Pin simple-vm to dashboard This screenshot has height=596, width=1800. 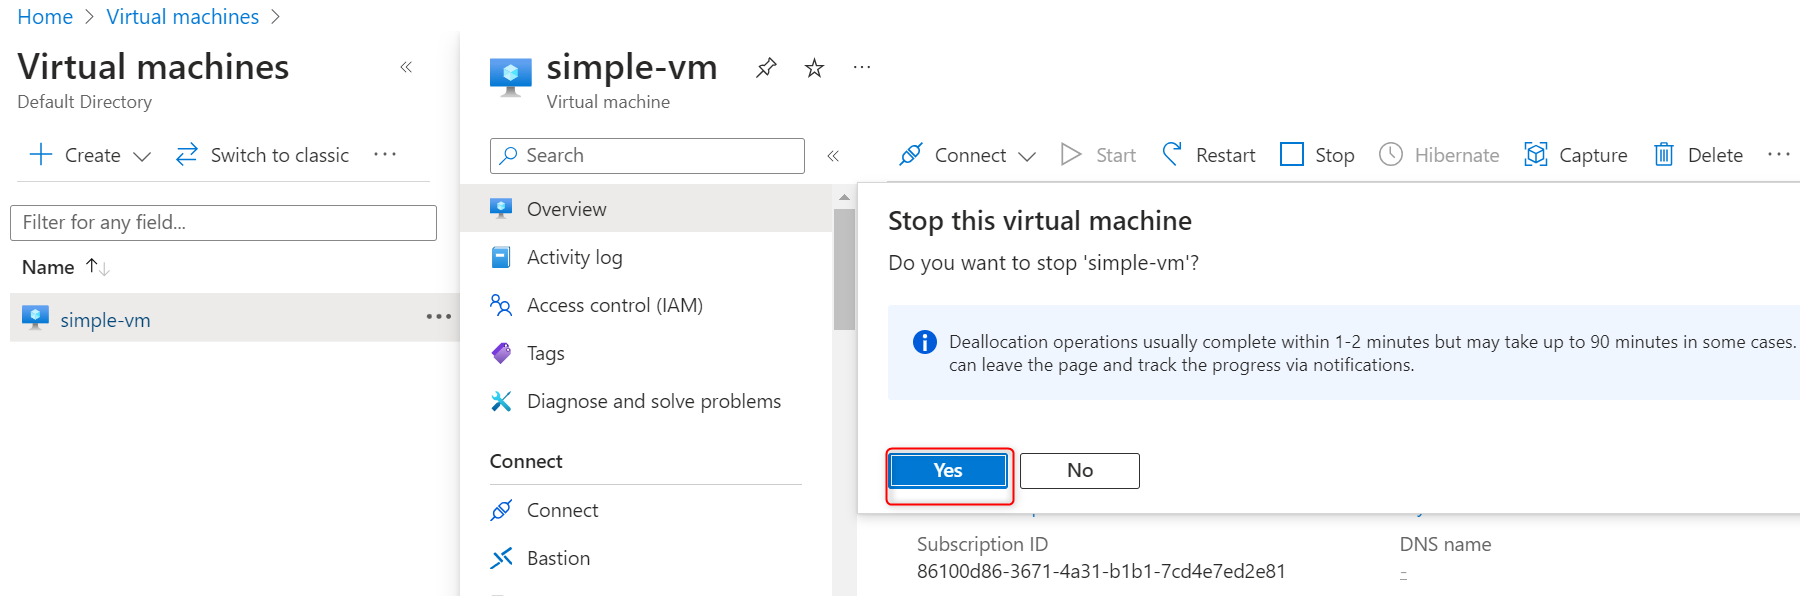coord(766,68)
